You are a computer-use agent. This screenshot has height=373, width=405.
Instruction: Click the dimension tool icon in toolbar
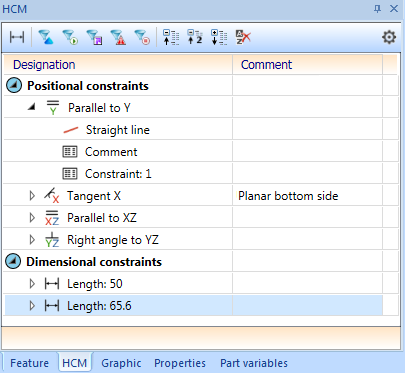[17, 37]
